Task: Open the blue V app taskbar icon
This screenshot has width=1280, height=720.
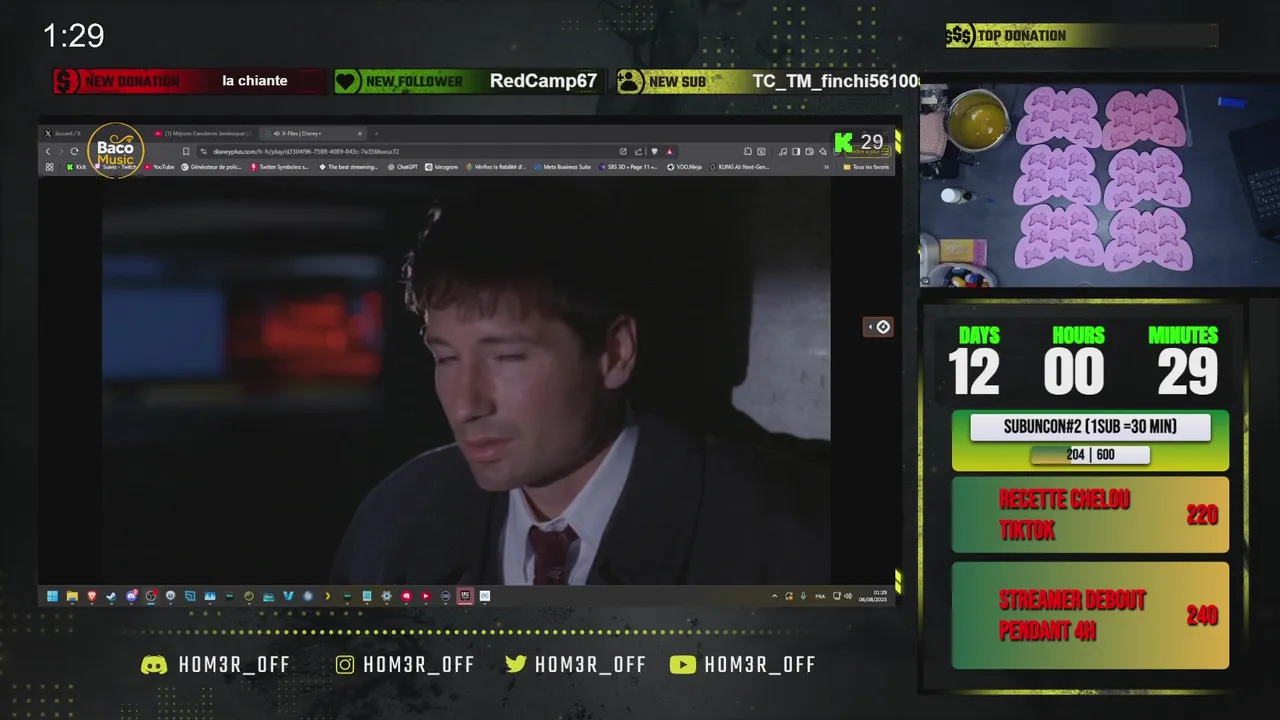Action: 289,596
